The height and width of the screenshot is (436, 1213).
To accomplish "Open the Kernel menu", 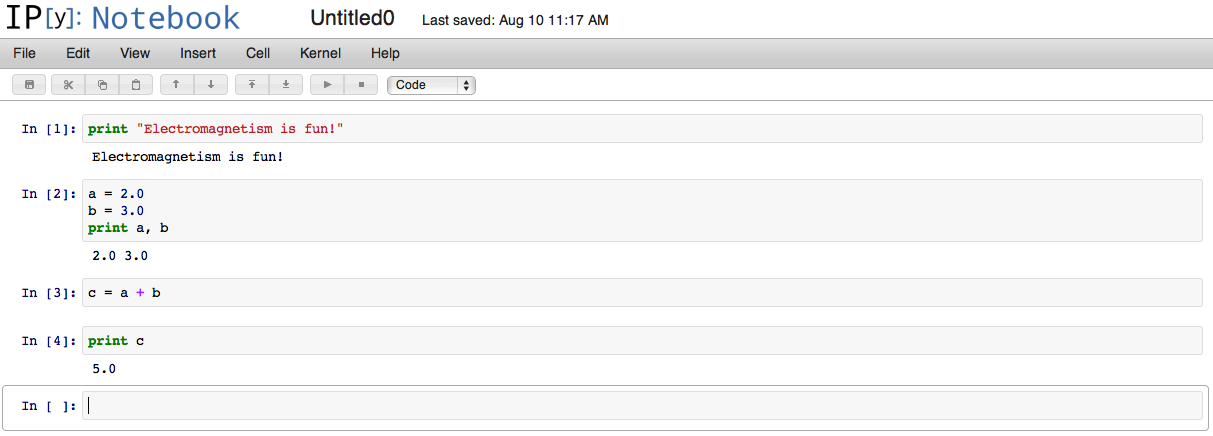I will (320, 53).
